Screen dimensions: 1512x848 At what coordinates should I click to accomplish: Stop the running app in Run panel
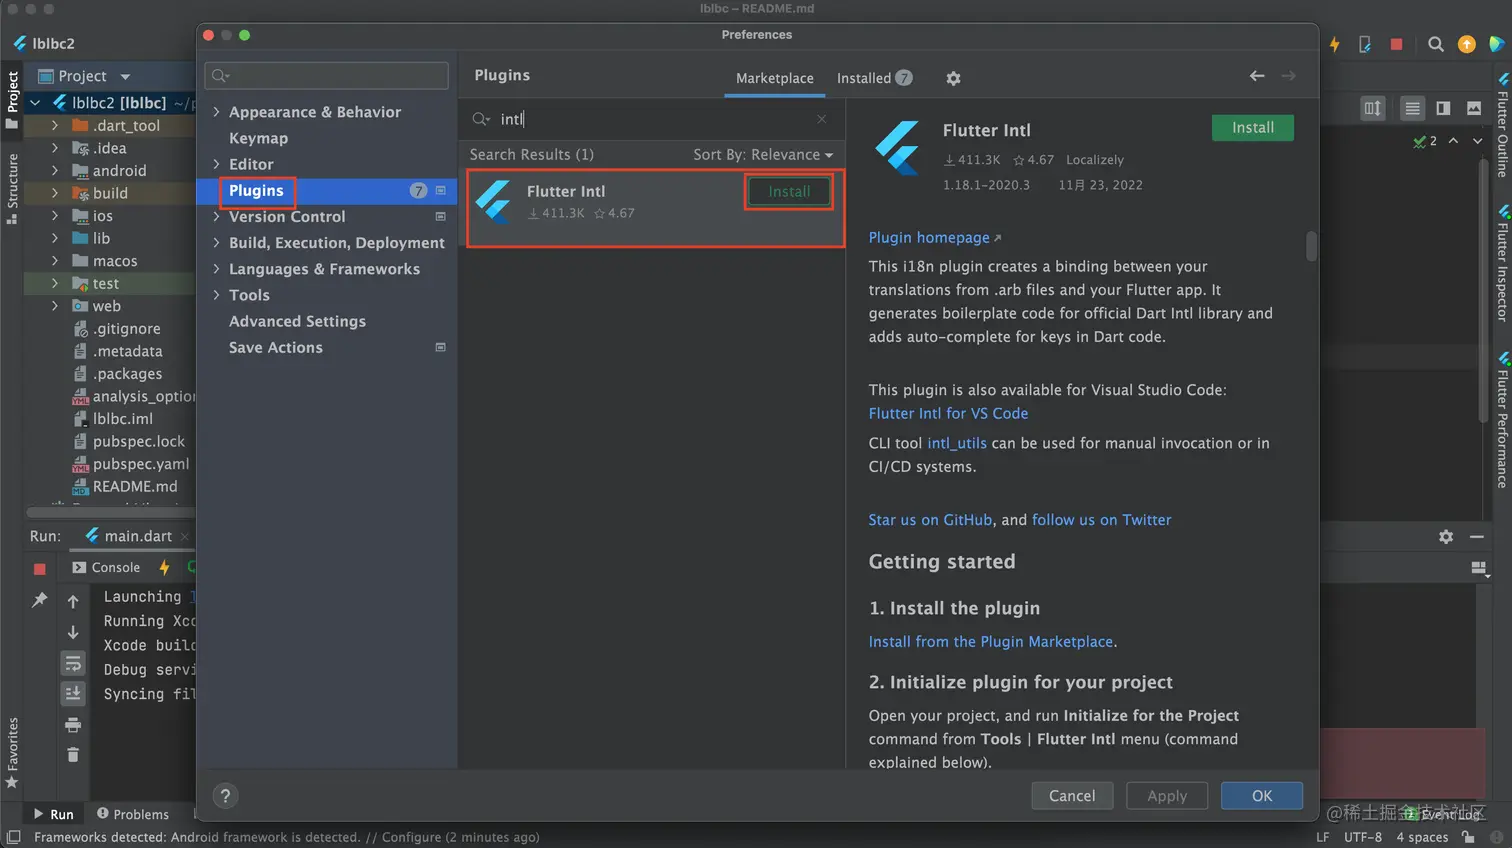(40, 569)
